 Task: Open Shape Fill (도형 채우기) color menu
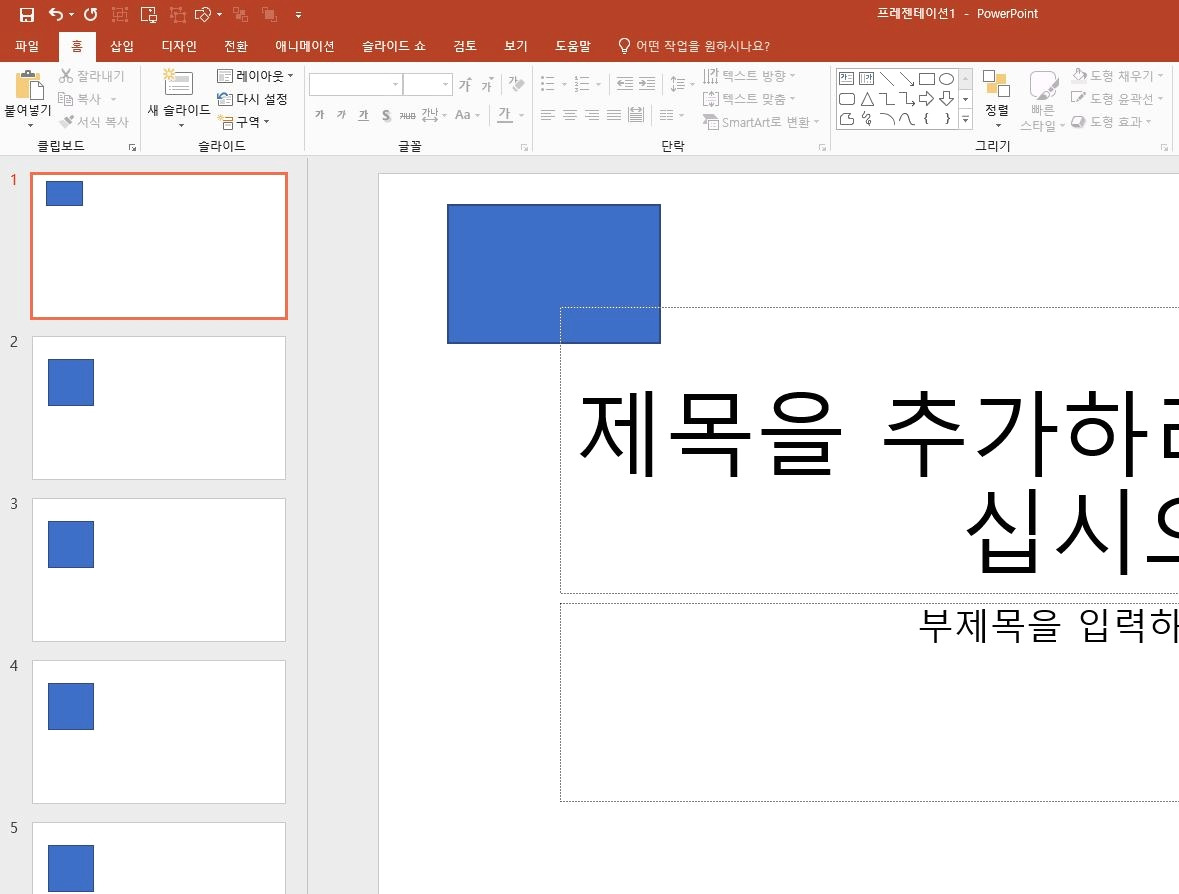point(1117,76)
